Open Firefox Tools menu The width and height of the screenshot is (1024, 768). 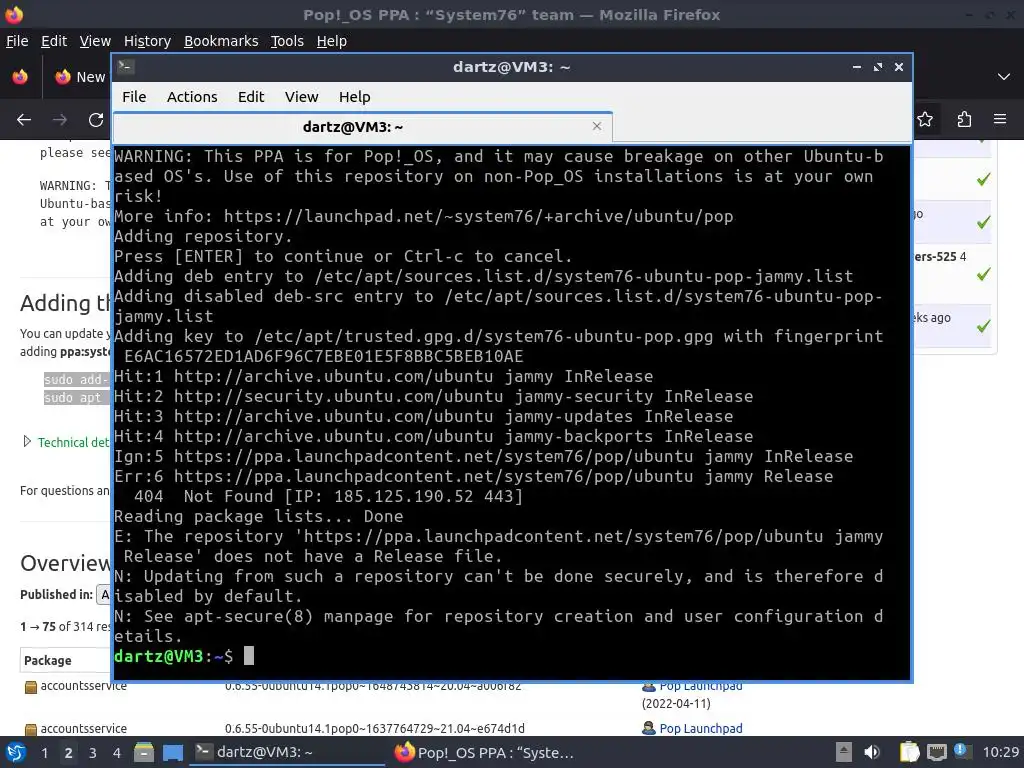coord(287,41)
